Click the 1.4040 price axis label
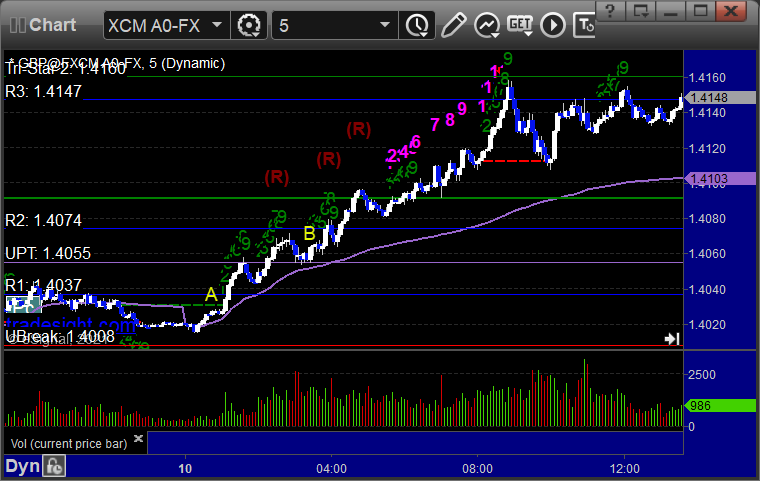Screen dimensions: 760x481 [x=707, y=289]
